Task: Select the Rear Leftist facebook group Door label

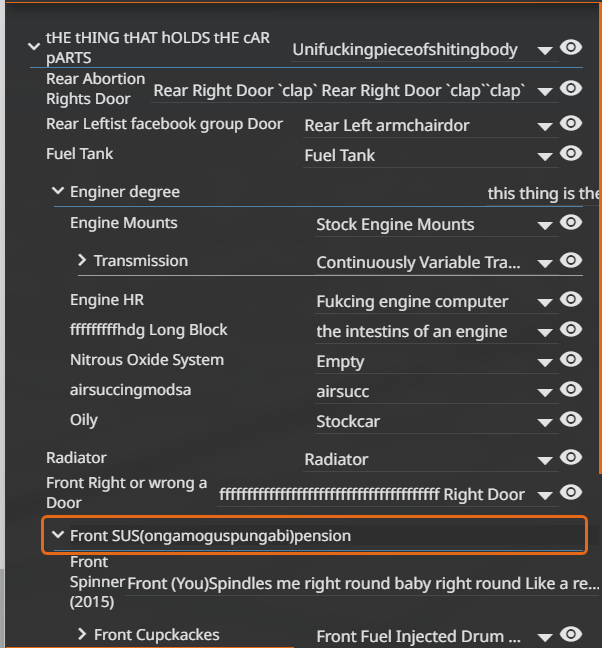Action: [x=164, y=124]
